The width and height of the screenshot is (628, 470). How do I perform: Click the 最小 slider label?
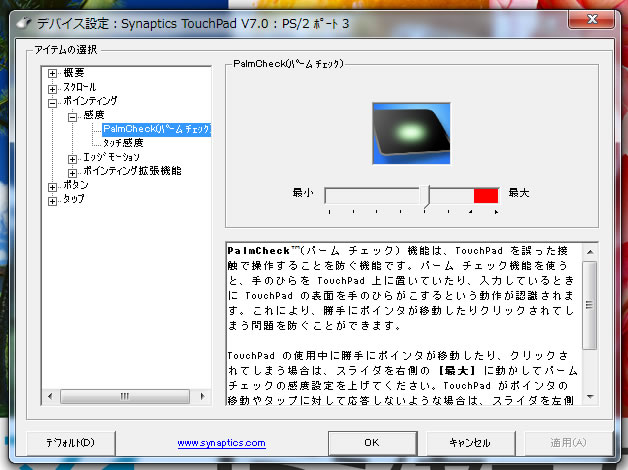pos(302,193)
